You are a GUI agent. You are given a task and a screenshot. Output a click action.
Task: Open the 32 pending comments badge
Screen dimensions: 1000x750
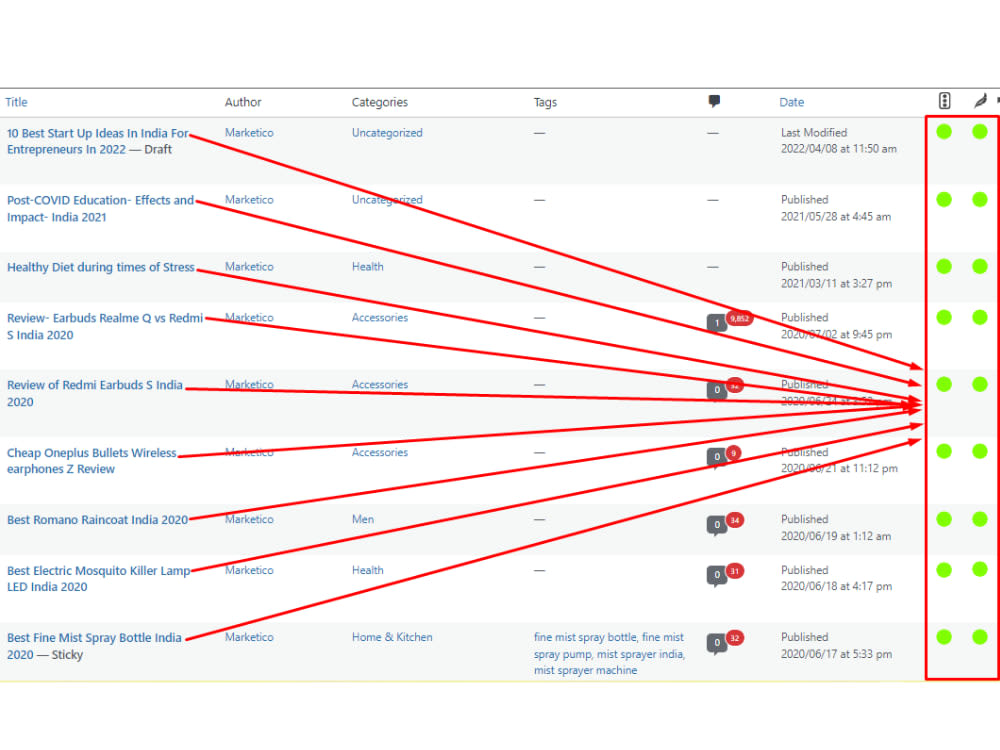(x=735, y=638)
